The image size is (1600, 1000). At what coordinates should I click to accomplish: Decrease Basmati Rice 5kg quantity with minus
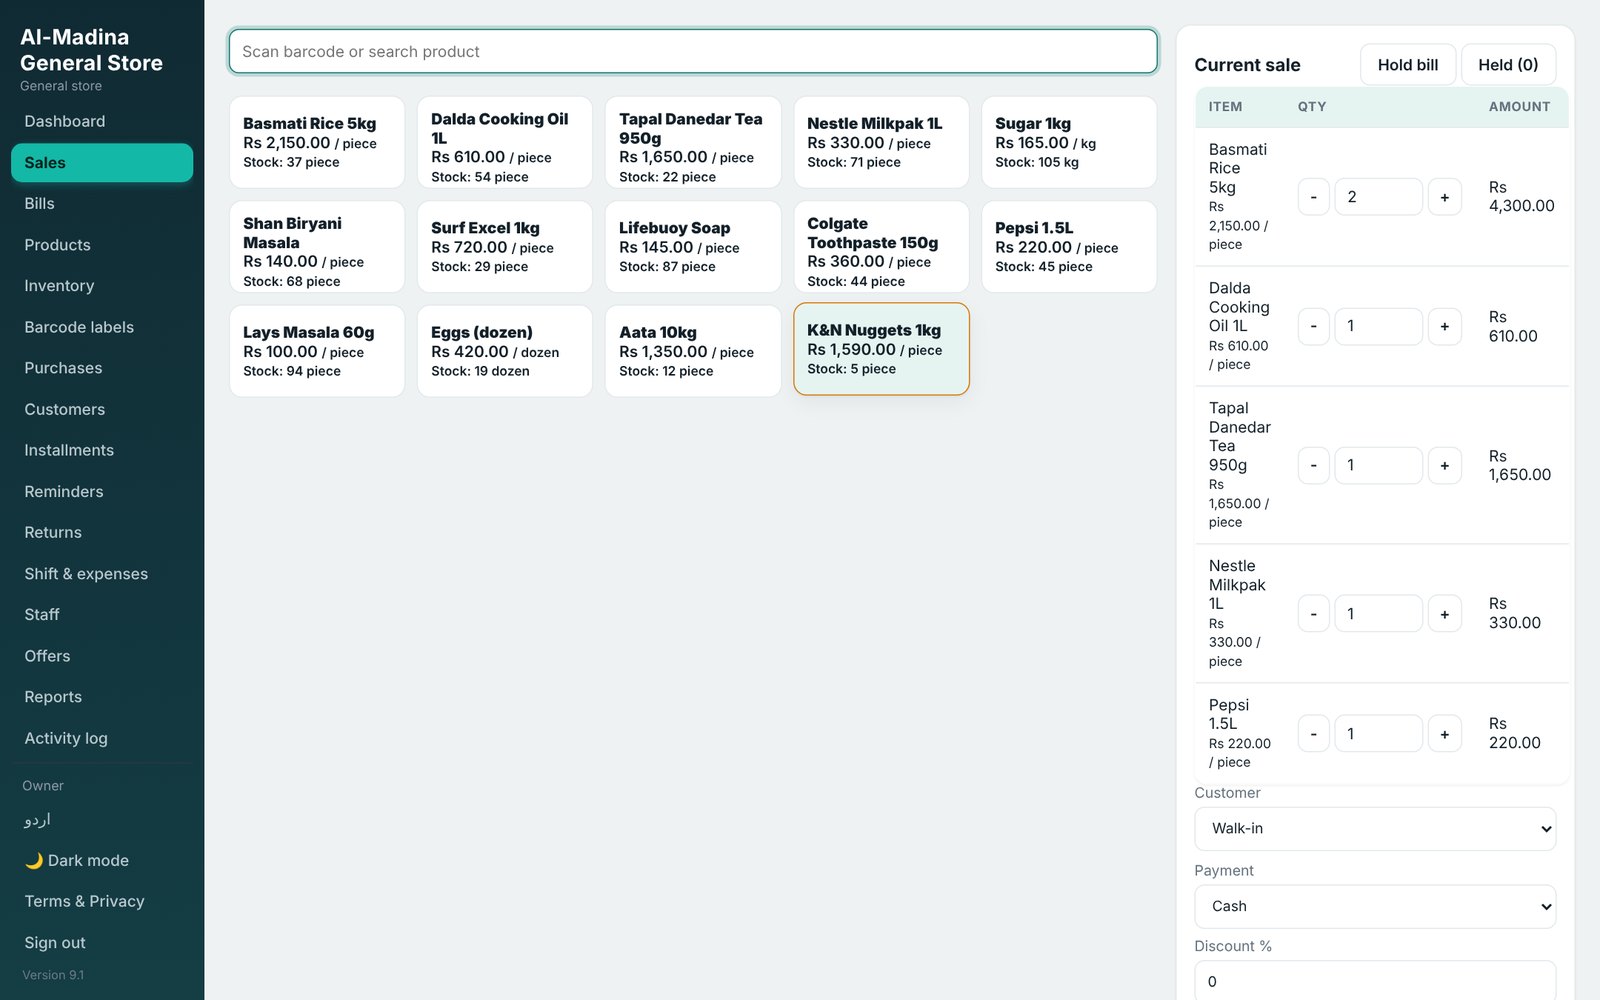coord(1313,197)
